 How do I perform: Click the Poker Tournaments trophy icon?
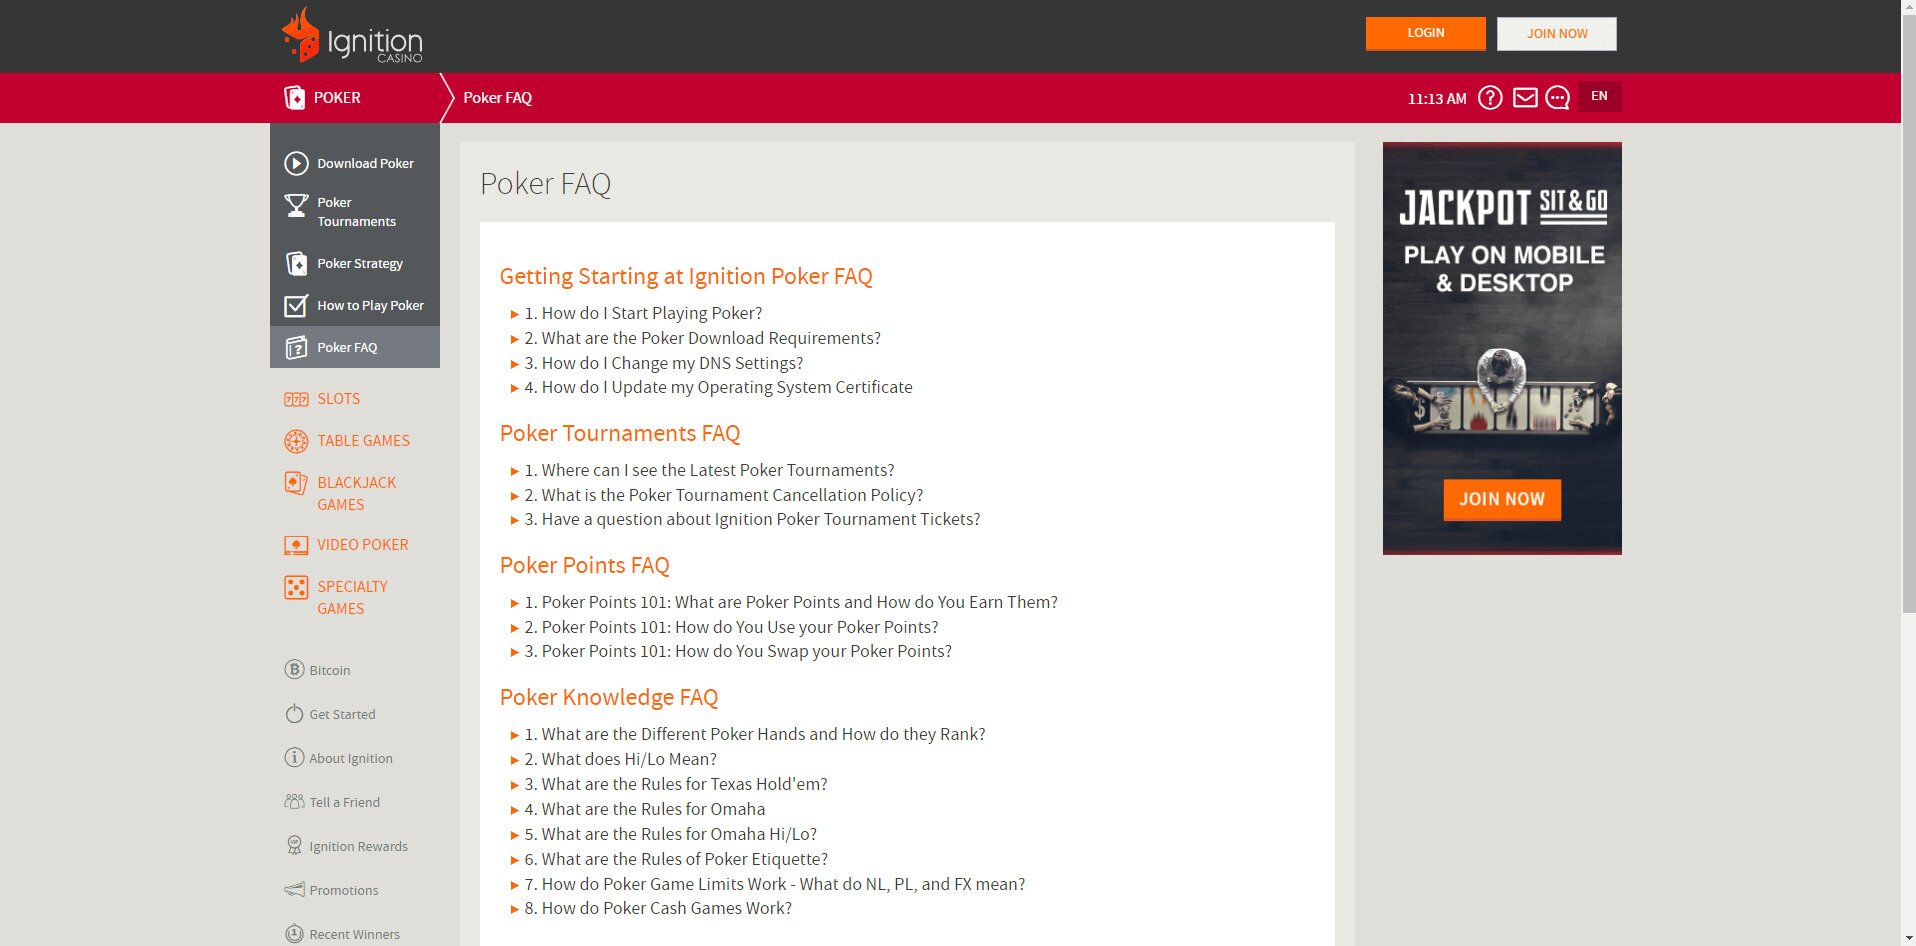(x=296, y=206)
